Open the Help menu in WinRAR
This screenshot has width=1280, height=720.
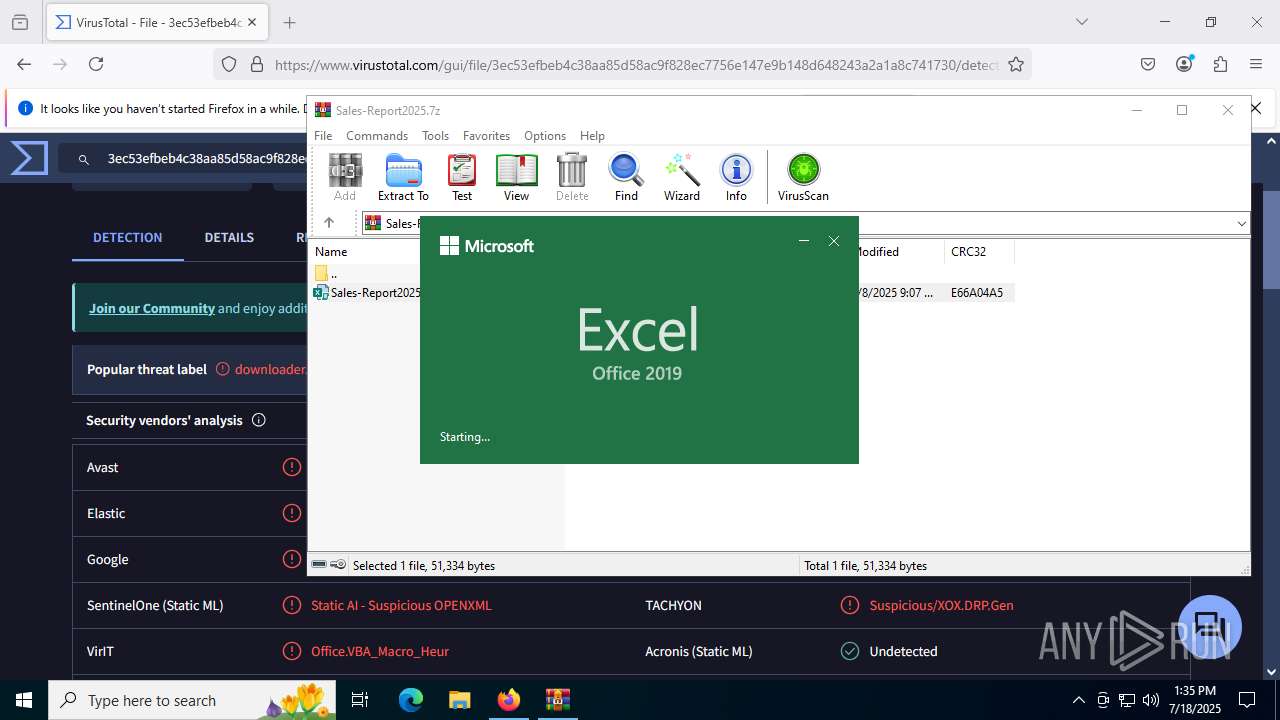[592, 136]
